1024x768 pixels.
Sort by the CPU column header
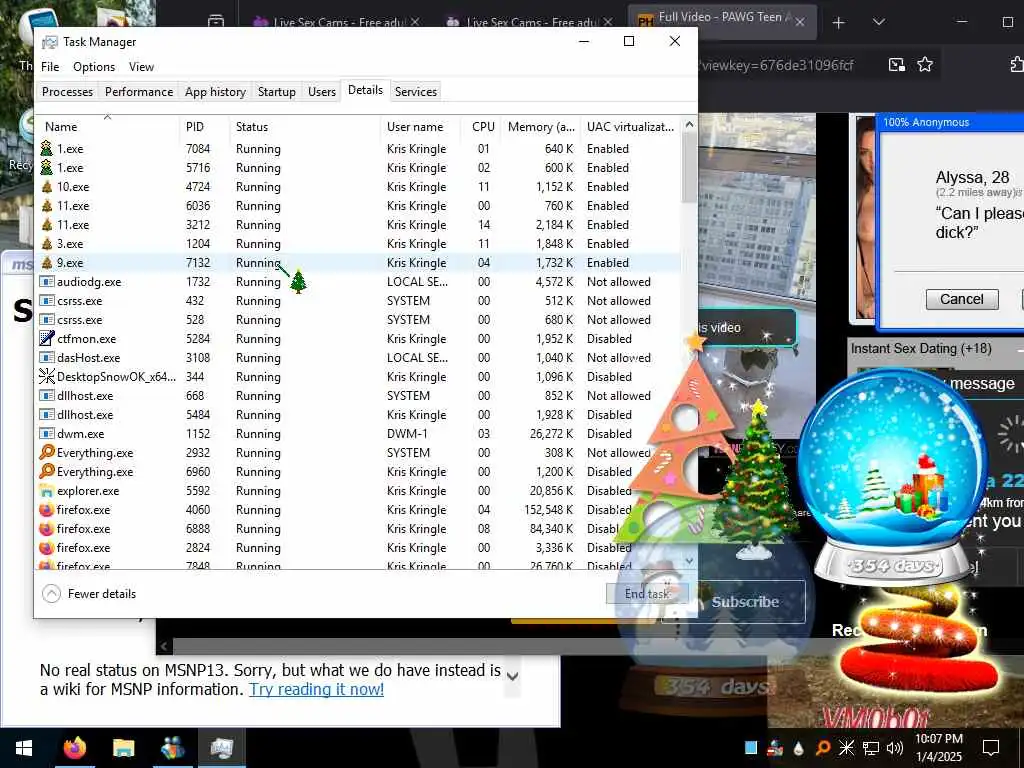[481, 127]
